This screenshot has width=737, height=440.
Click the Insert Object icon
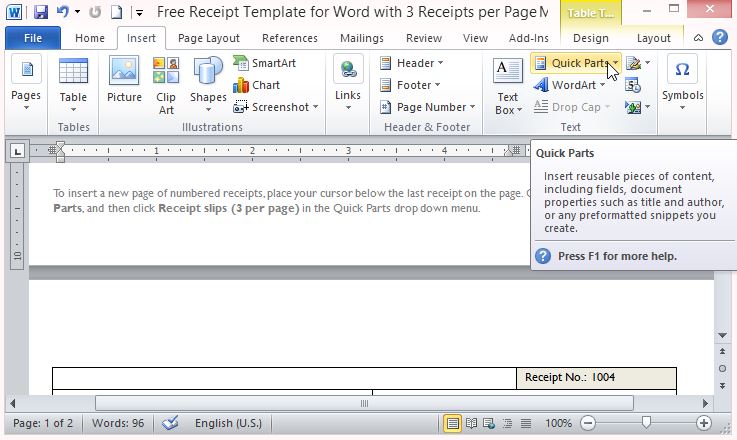[x=633, y=108]
